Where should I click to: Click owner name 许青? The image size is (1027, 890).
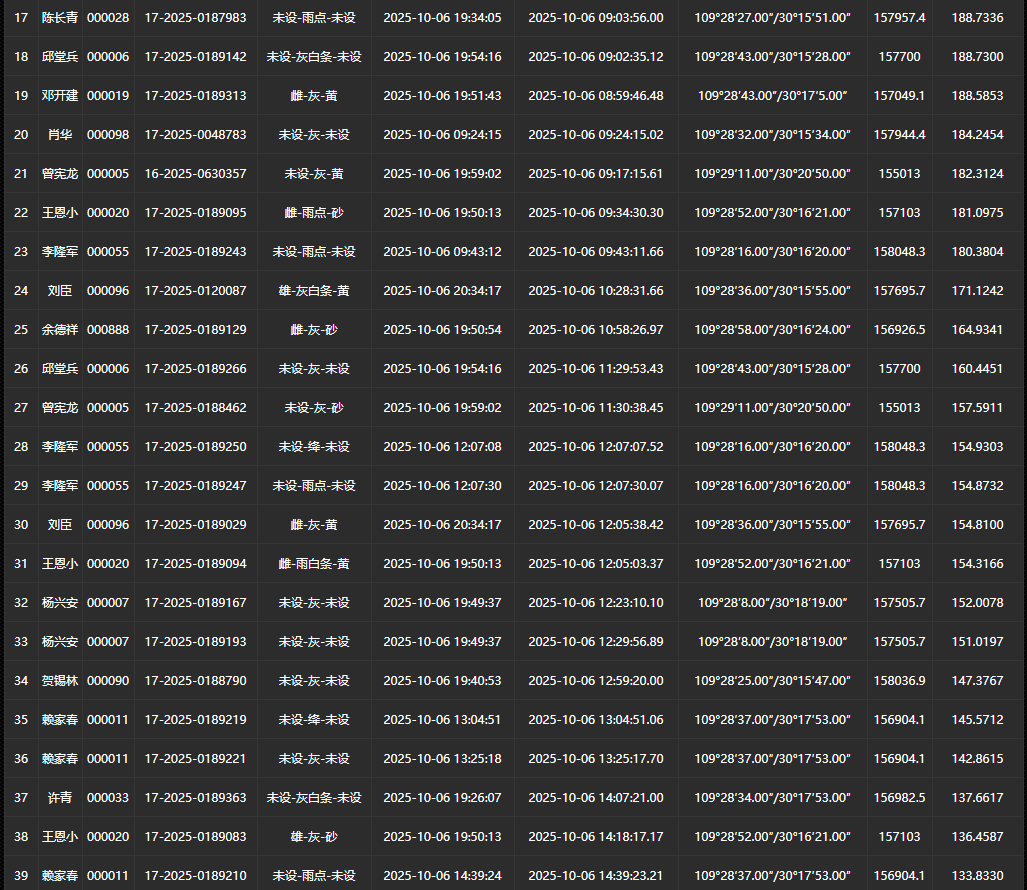tap(59, 798)
